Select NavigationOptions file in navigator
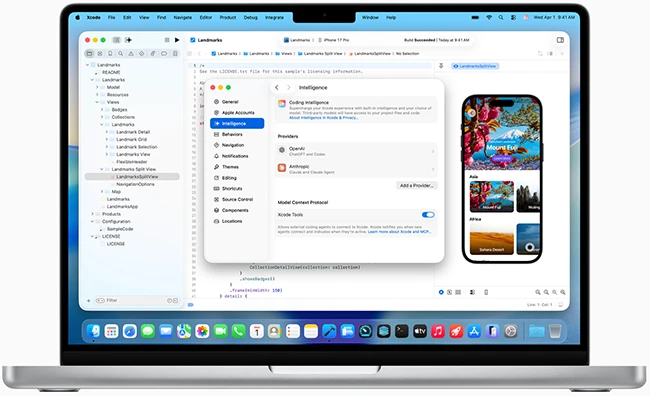 (x=135, y=184)
